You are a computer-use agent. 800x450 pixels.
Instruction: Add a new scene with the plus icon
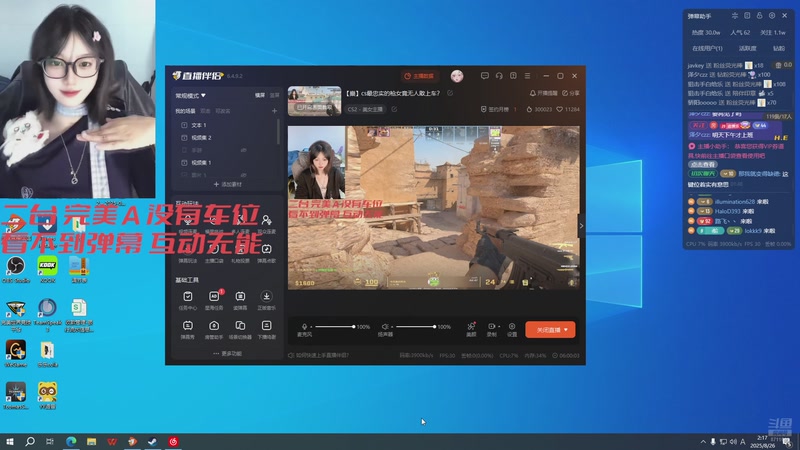click(274, 111)
